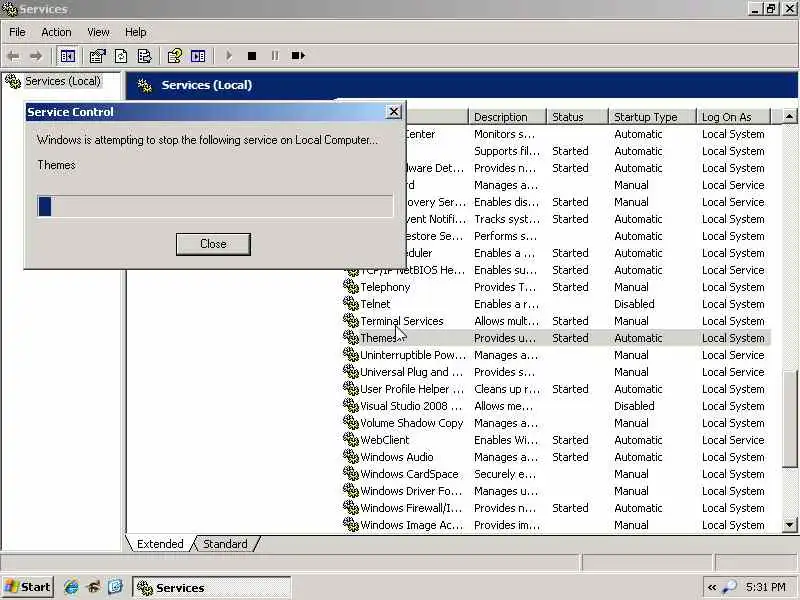Click the gear icon beside Windows Audio
The image size is (800, 600).
point(351,457)
